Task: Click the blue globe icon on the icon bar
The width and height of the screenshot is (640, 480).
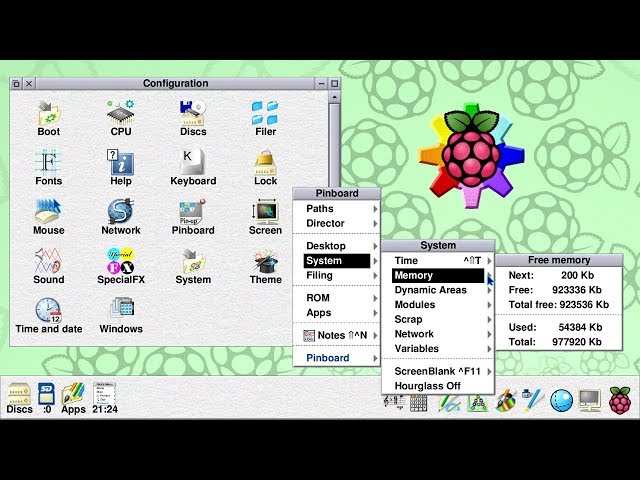Action: click(561, 400)
